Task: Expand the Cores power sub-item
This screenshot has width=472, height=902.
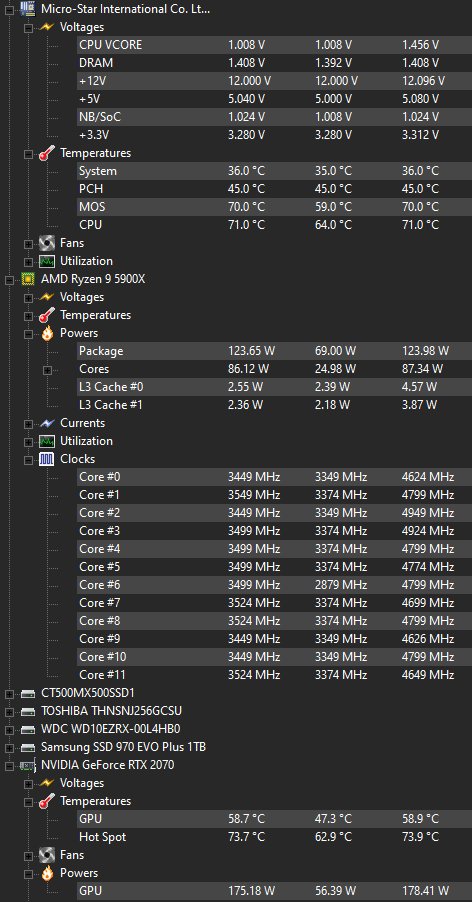Action: click(47, 369)
